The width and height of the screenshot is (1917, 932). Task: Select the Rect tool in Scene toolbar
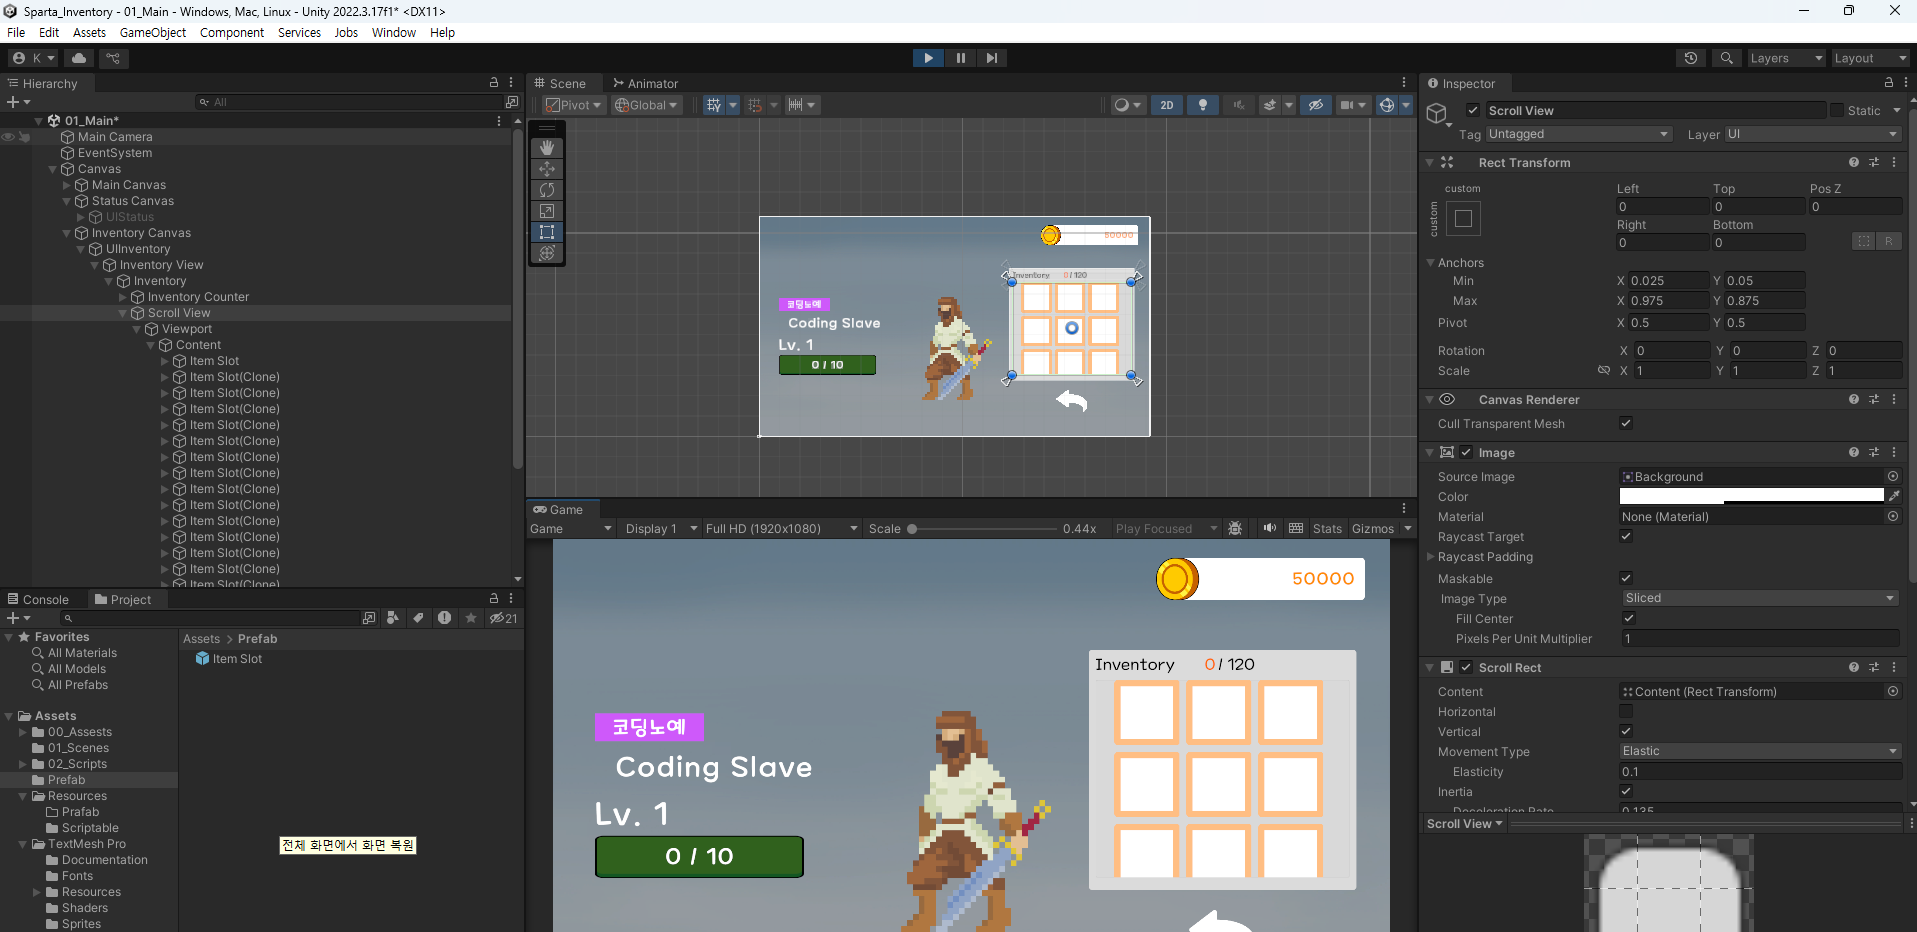pos(547,232)
